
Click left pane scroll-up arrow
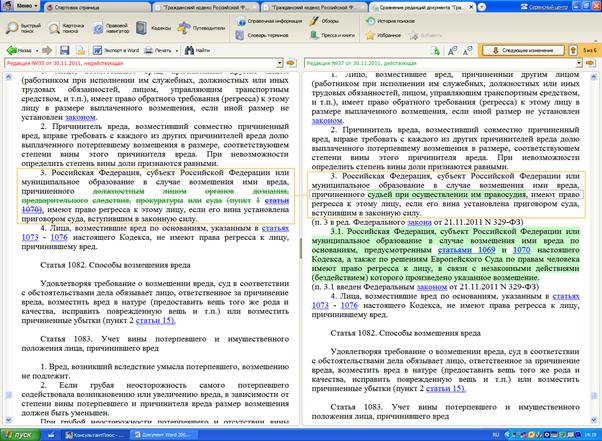point(8,77)
